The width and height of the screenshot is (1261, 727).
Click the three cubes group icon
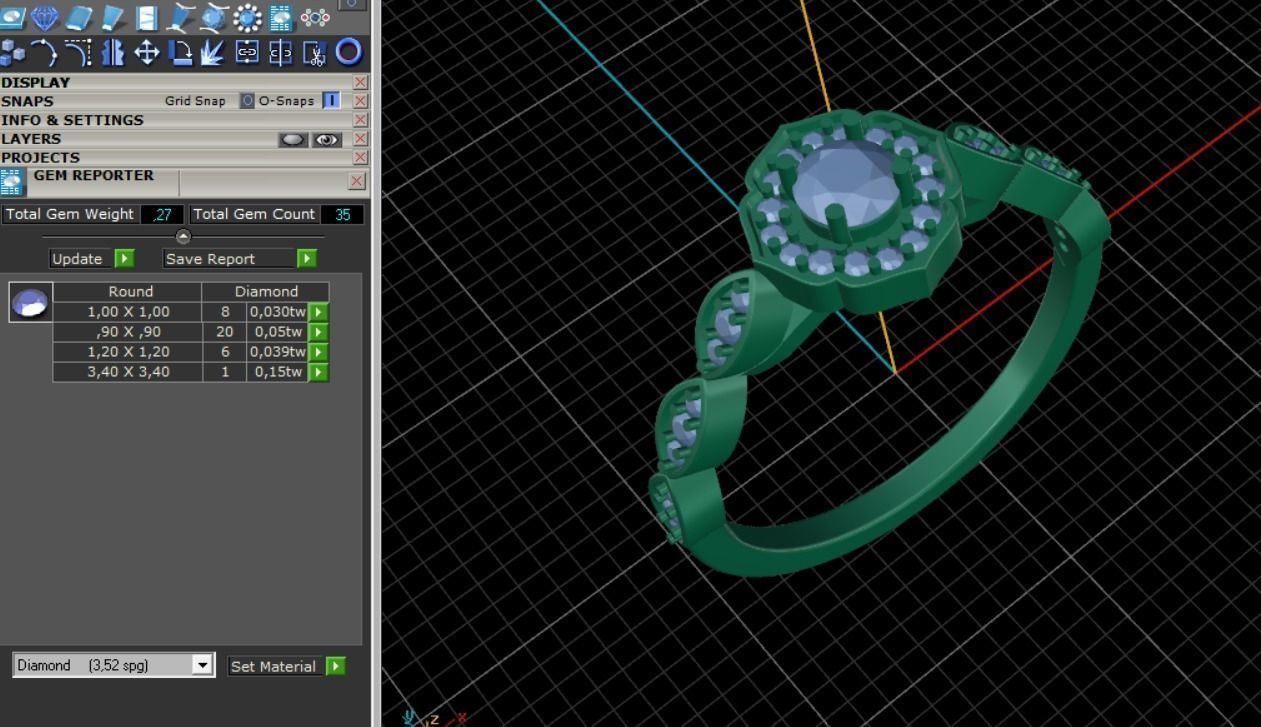(13, 52)
